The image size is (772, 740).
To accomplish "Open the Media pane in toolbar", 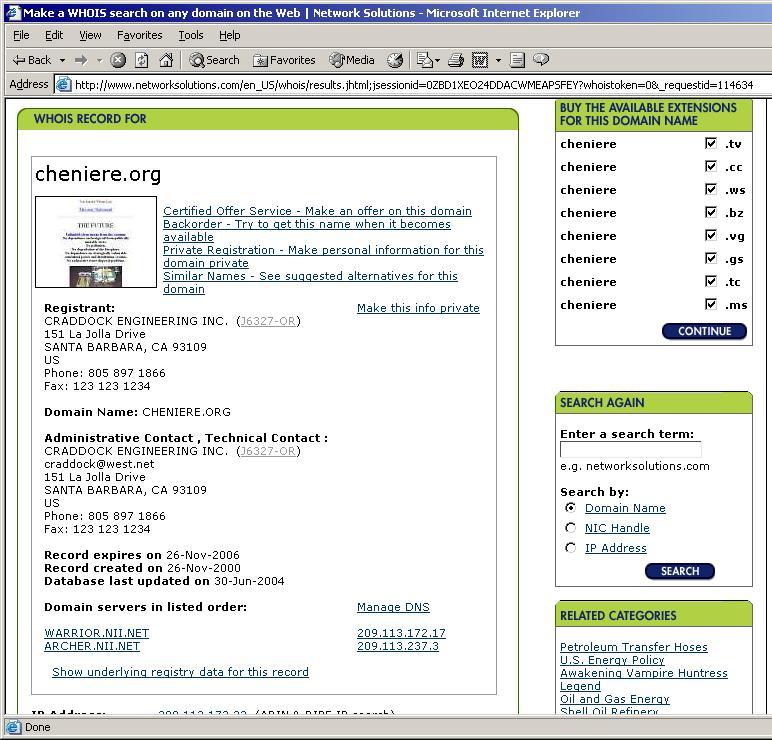I will 352,60.
